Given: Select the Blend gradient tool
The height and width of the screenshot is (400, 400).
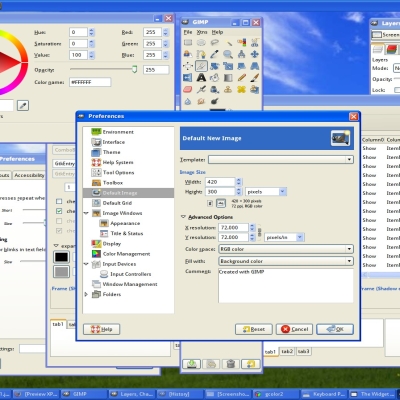Looking at the screenshot, I should coord(228,78).
